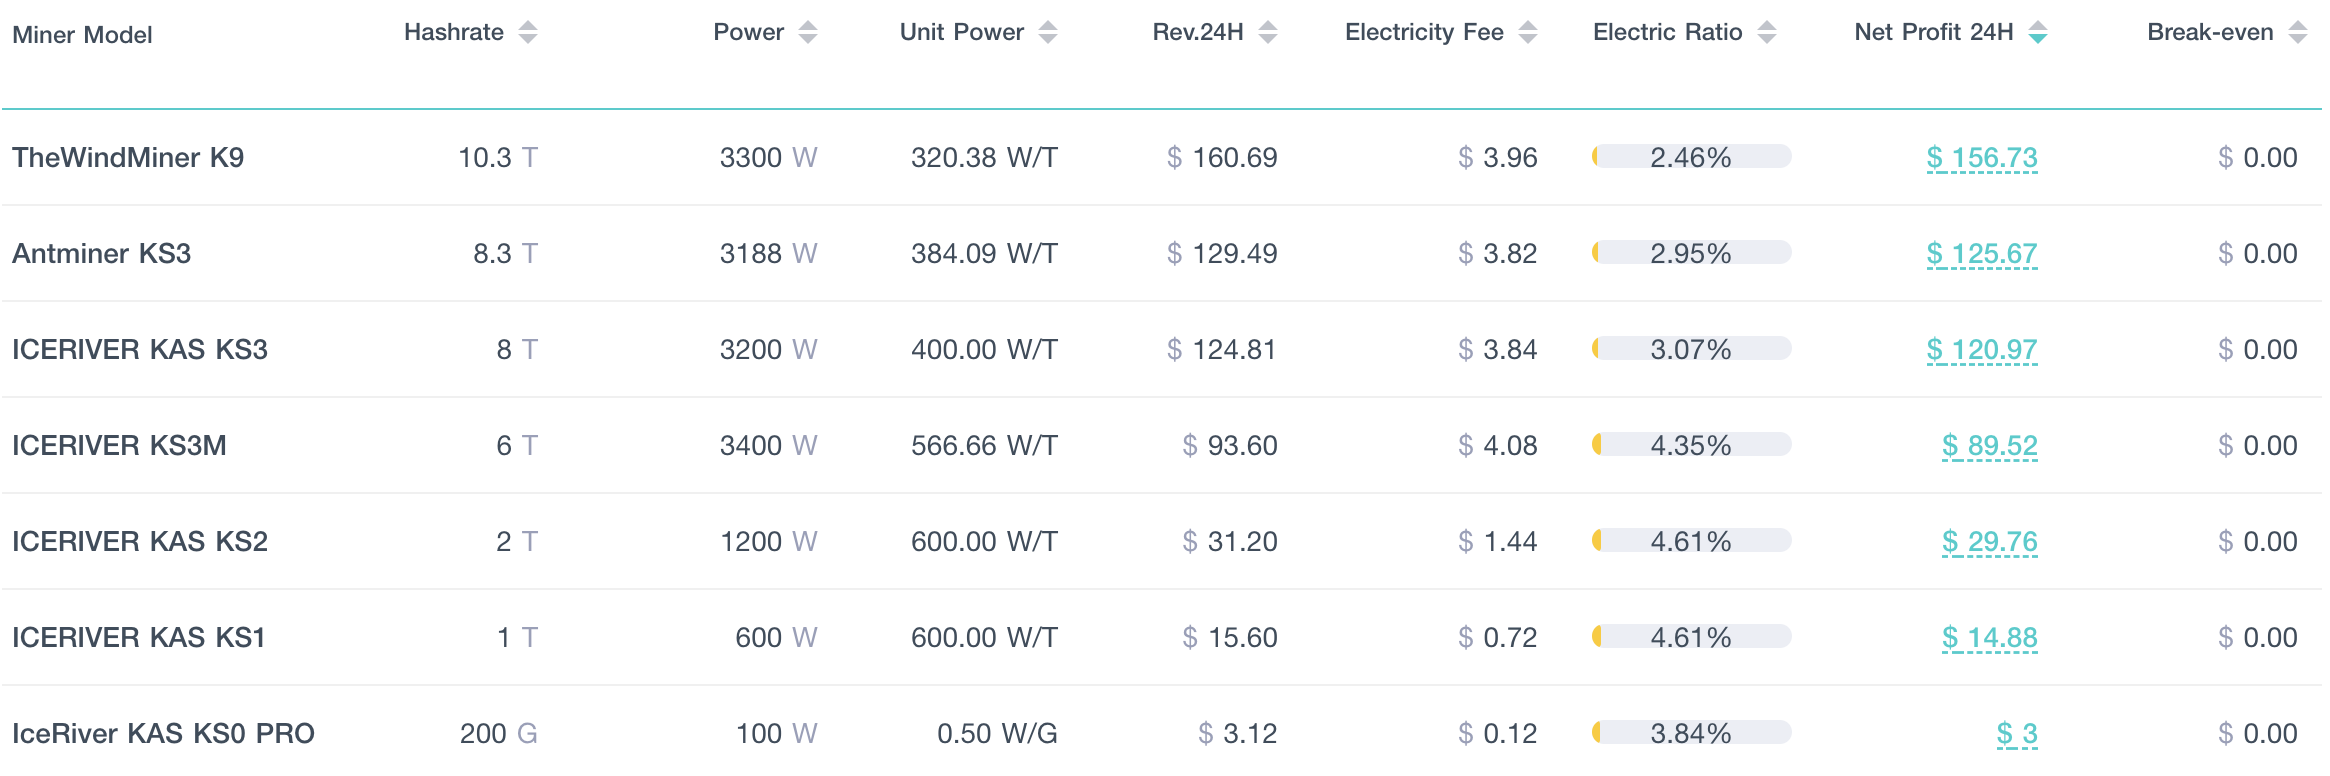Viewport: 2330px width, 776px height.
Task: Open net profit $ 89.52 link
Action: click(1990, 446)
